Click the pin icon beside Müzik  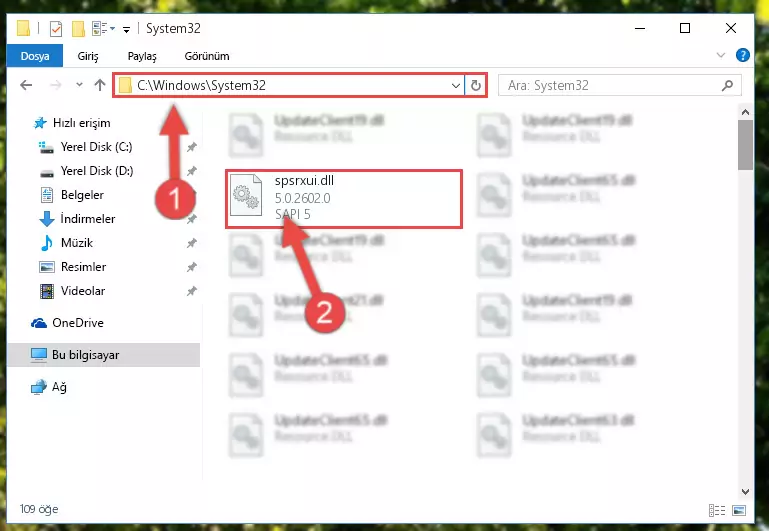pyautogui.click(x=192, y=243)
